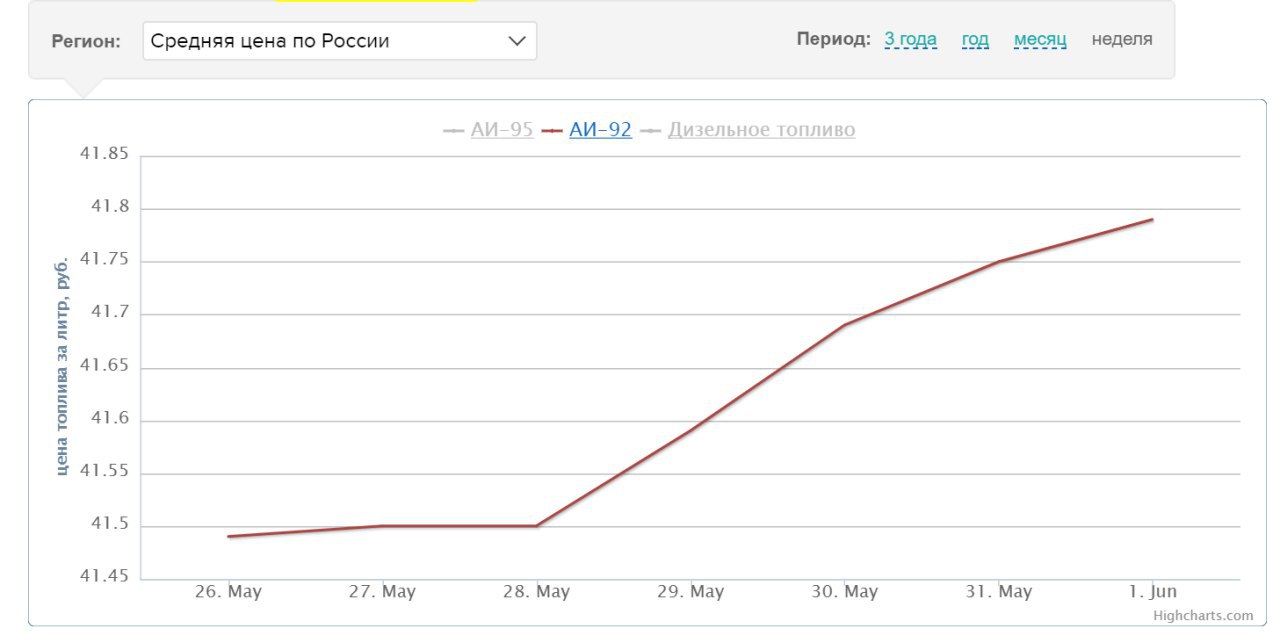Image resolution: width=1280 pixels, height=643 pixels.
Task: Select the data point above 30. May
Action: (x=845, y=325)
